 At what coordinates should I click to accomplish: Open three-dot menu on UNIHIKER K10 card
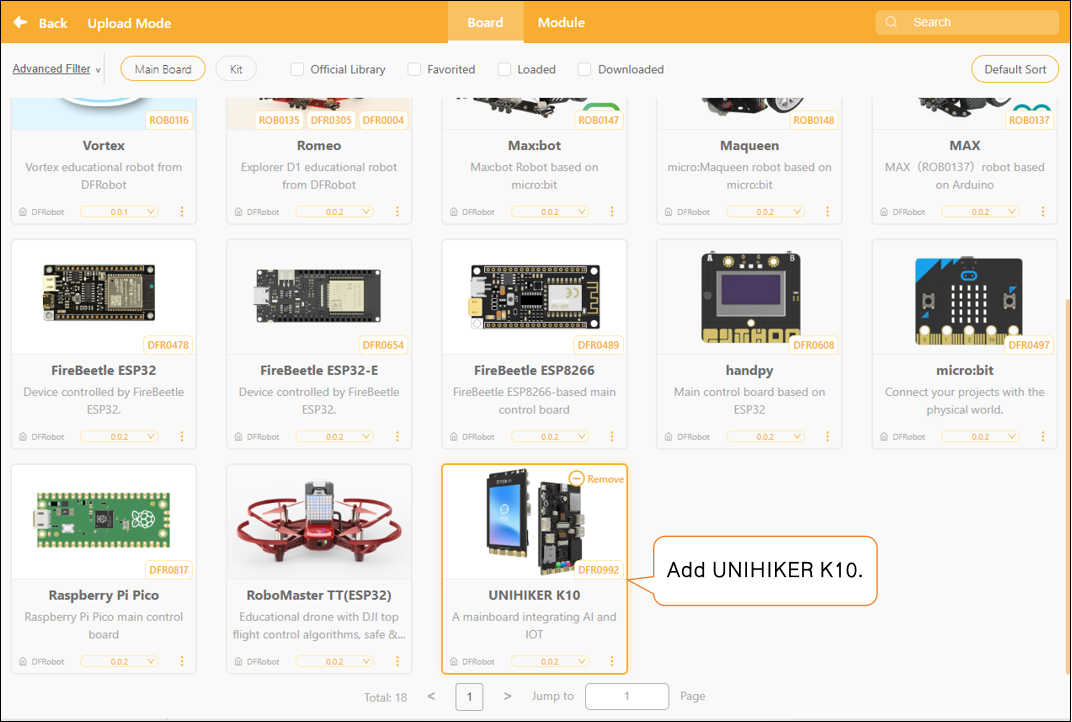pyautogui.click(x=612, y=661)
